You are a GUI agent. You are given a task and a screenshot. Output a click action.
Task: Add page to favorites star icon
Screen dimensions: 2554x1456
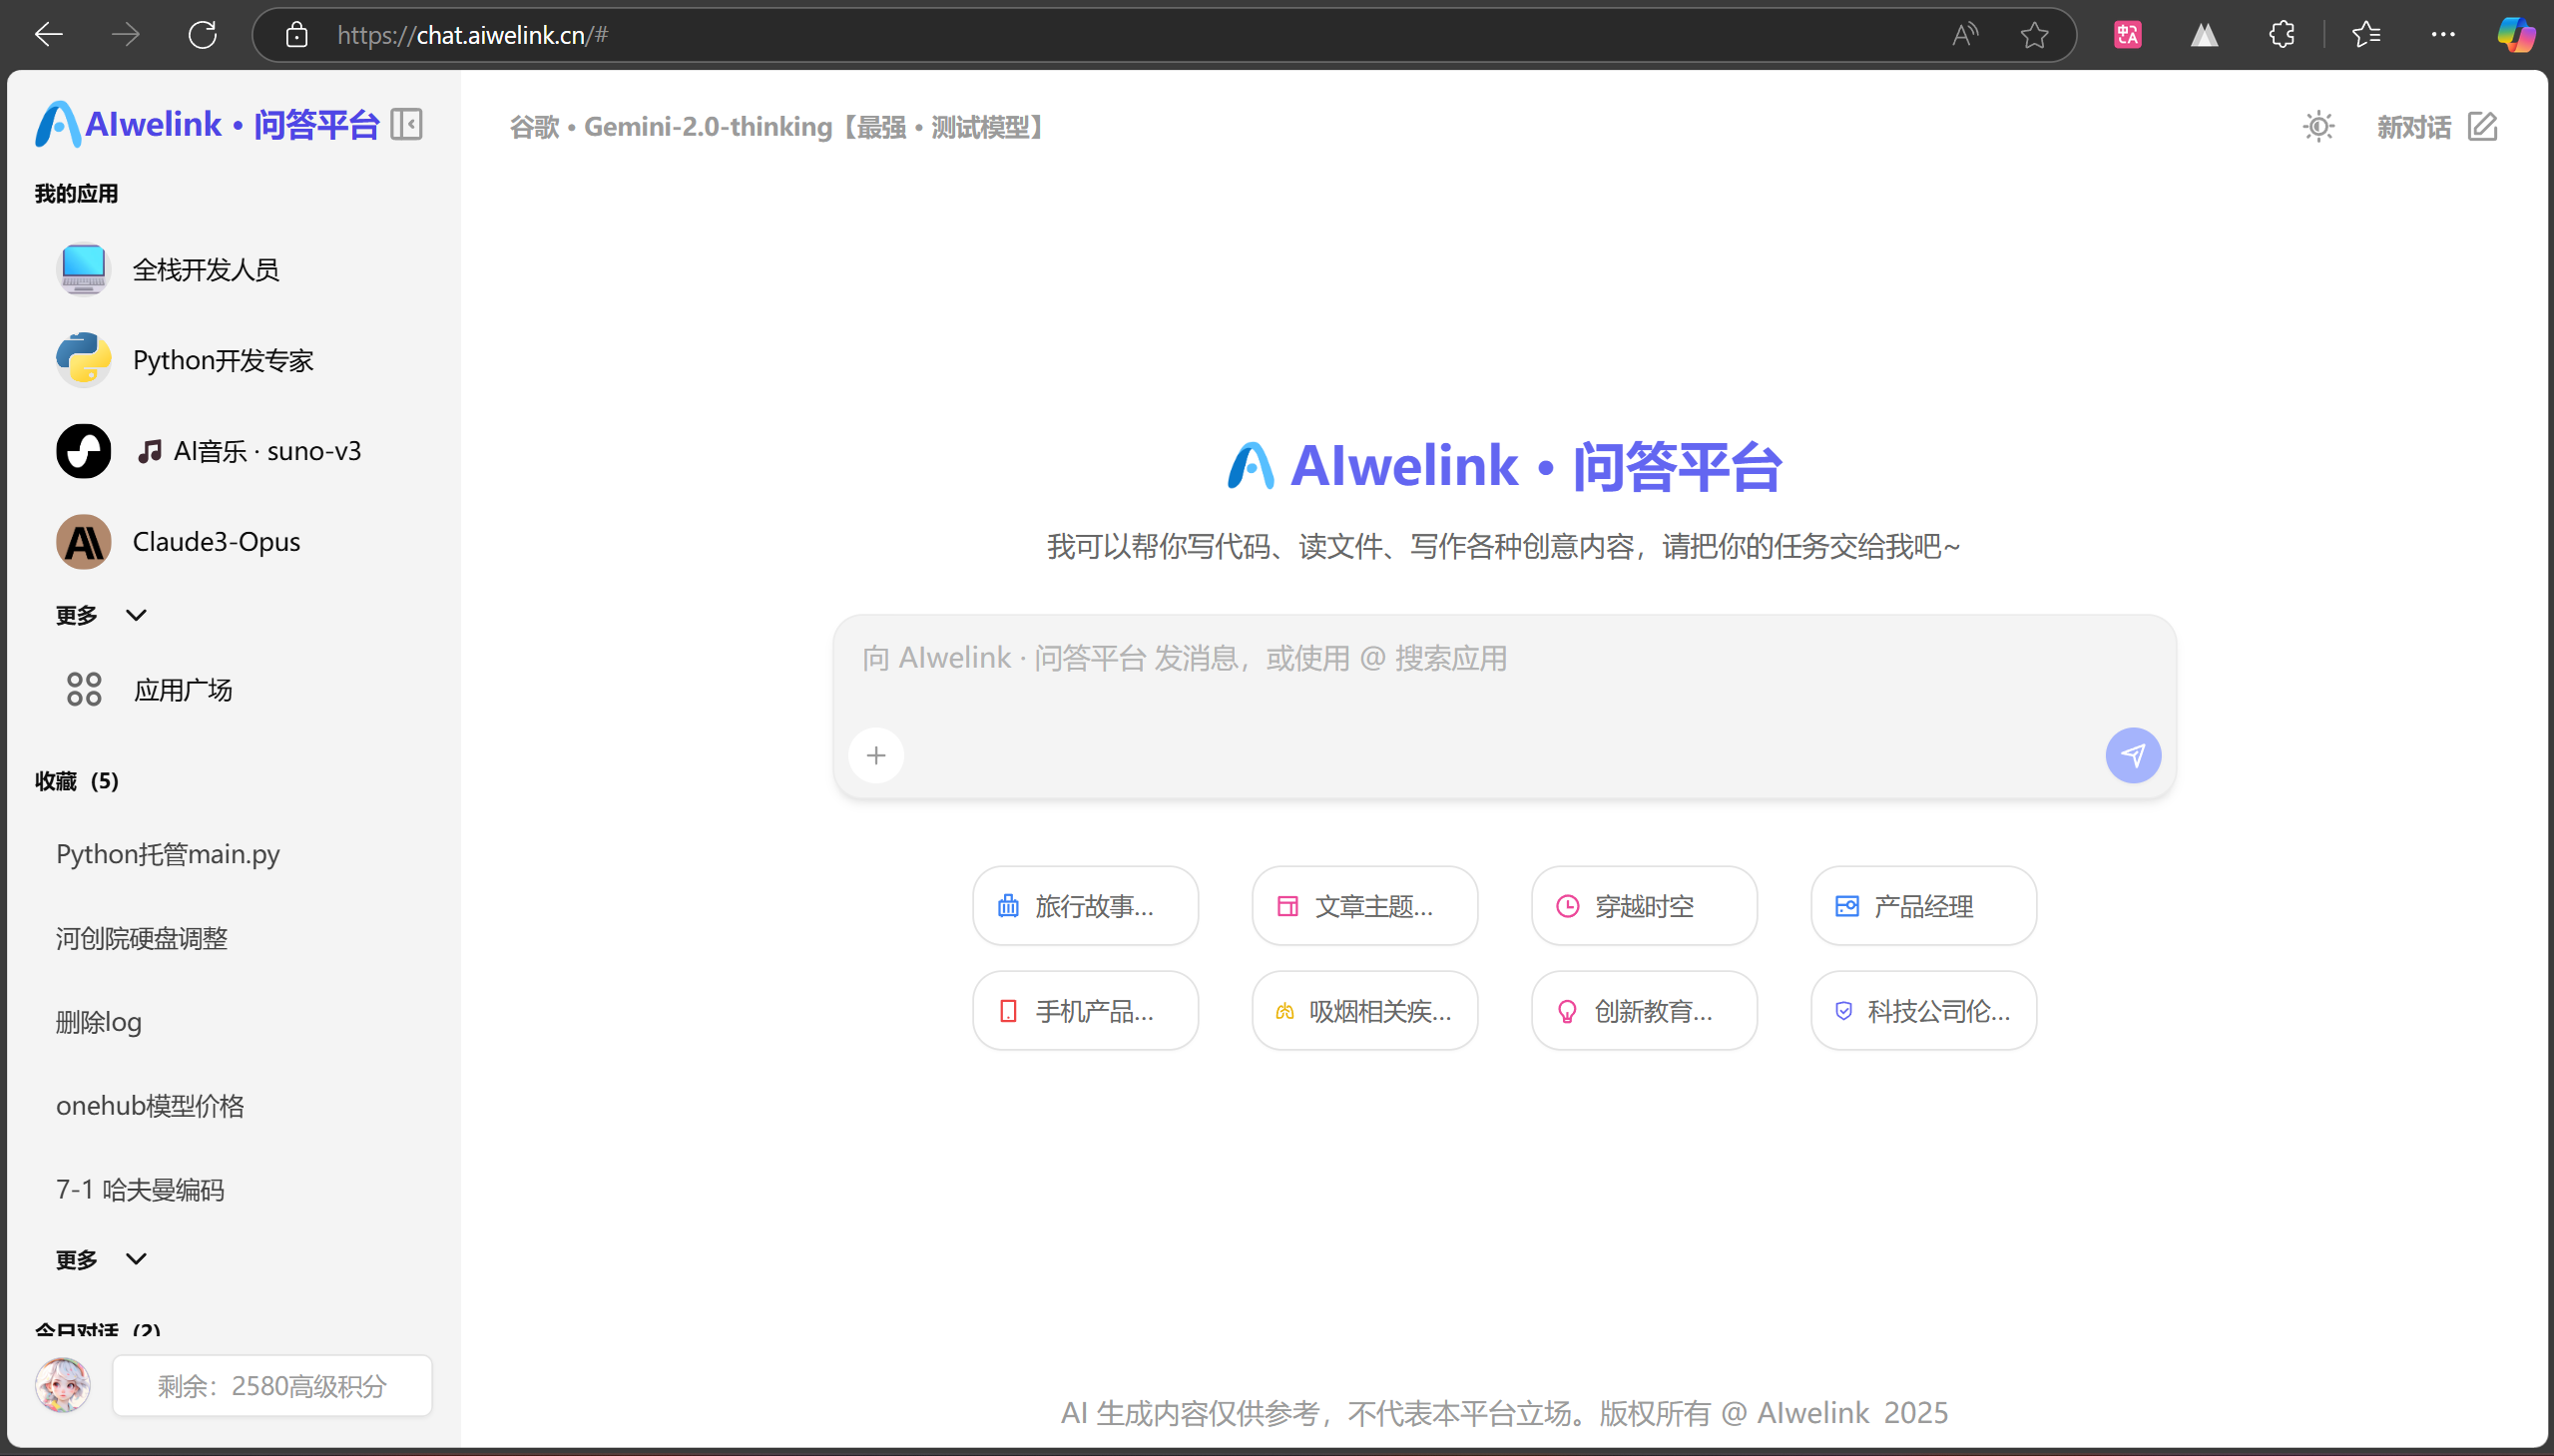tap(2034, 35)
